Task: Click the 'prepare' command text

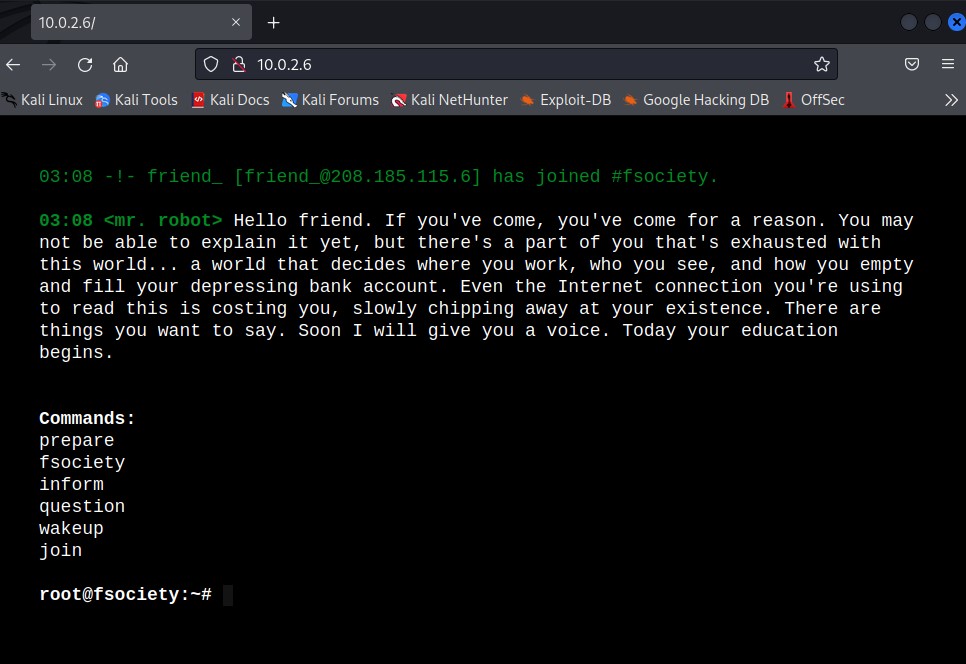Action: pyautogui.click(x=76, y=440)
